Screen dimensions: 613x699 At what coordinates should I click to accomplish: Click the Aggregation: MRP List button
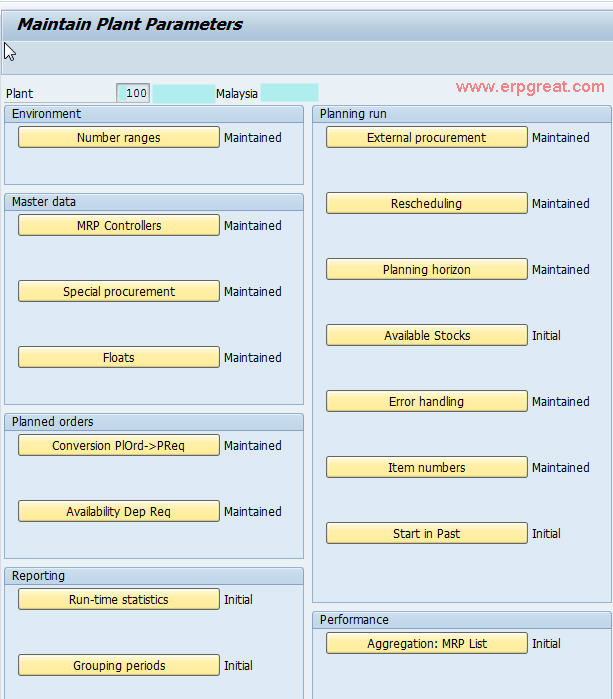[x=427, y=643]
